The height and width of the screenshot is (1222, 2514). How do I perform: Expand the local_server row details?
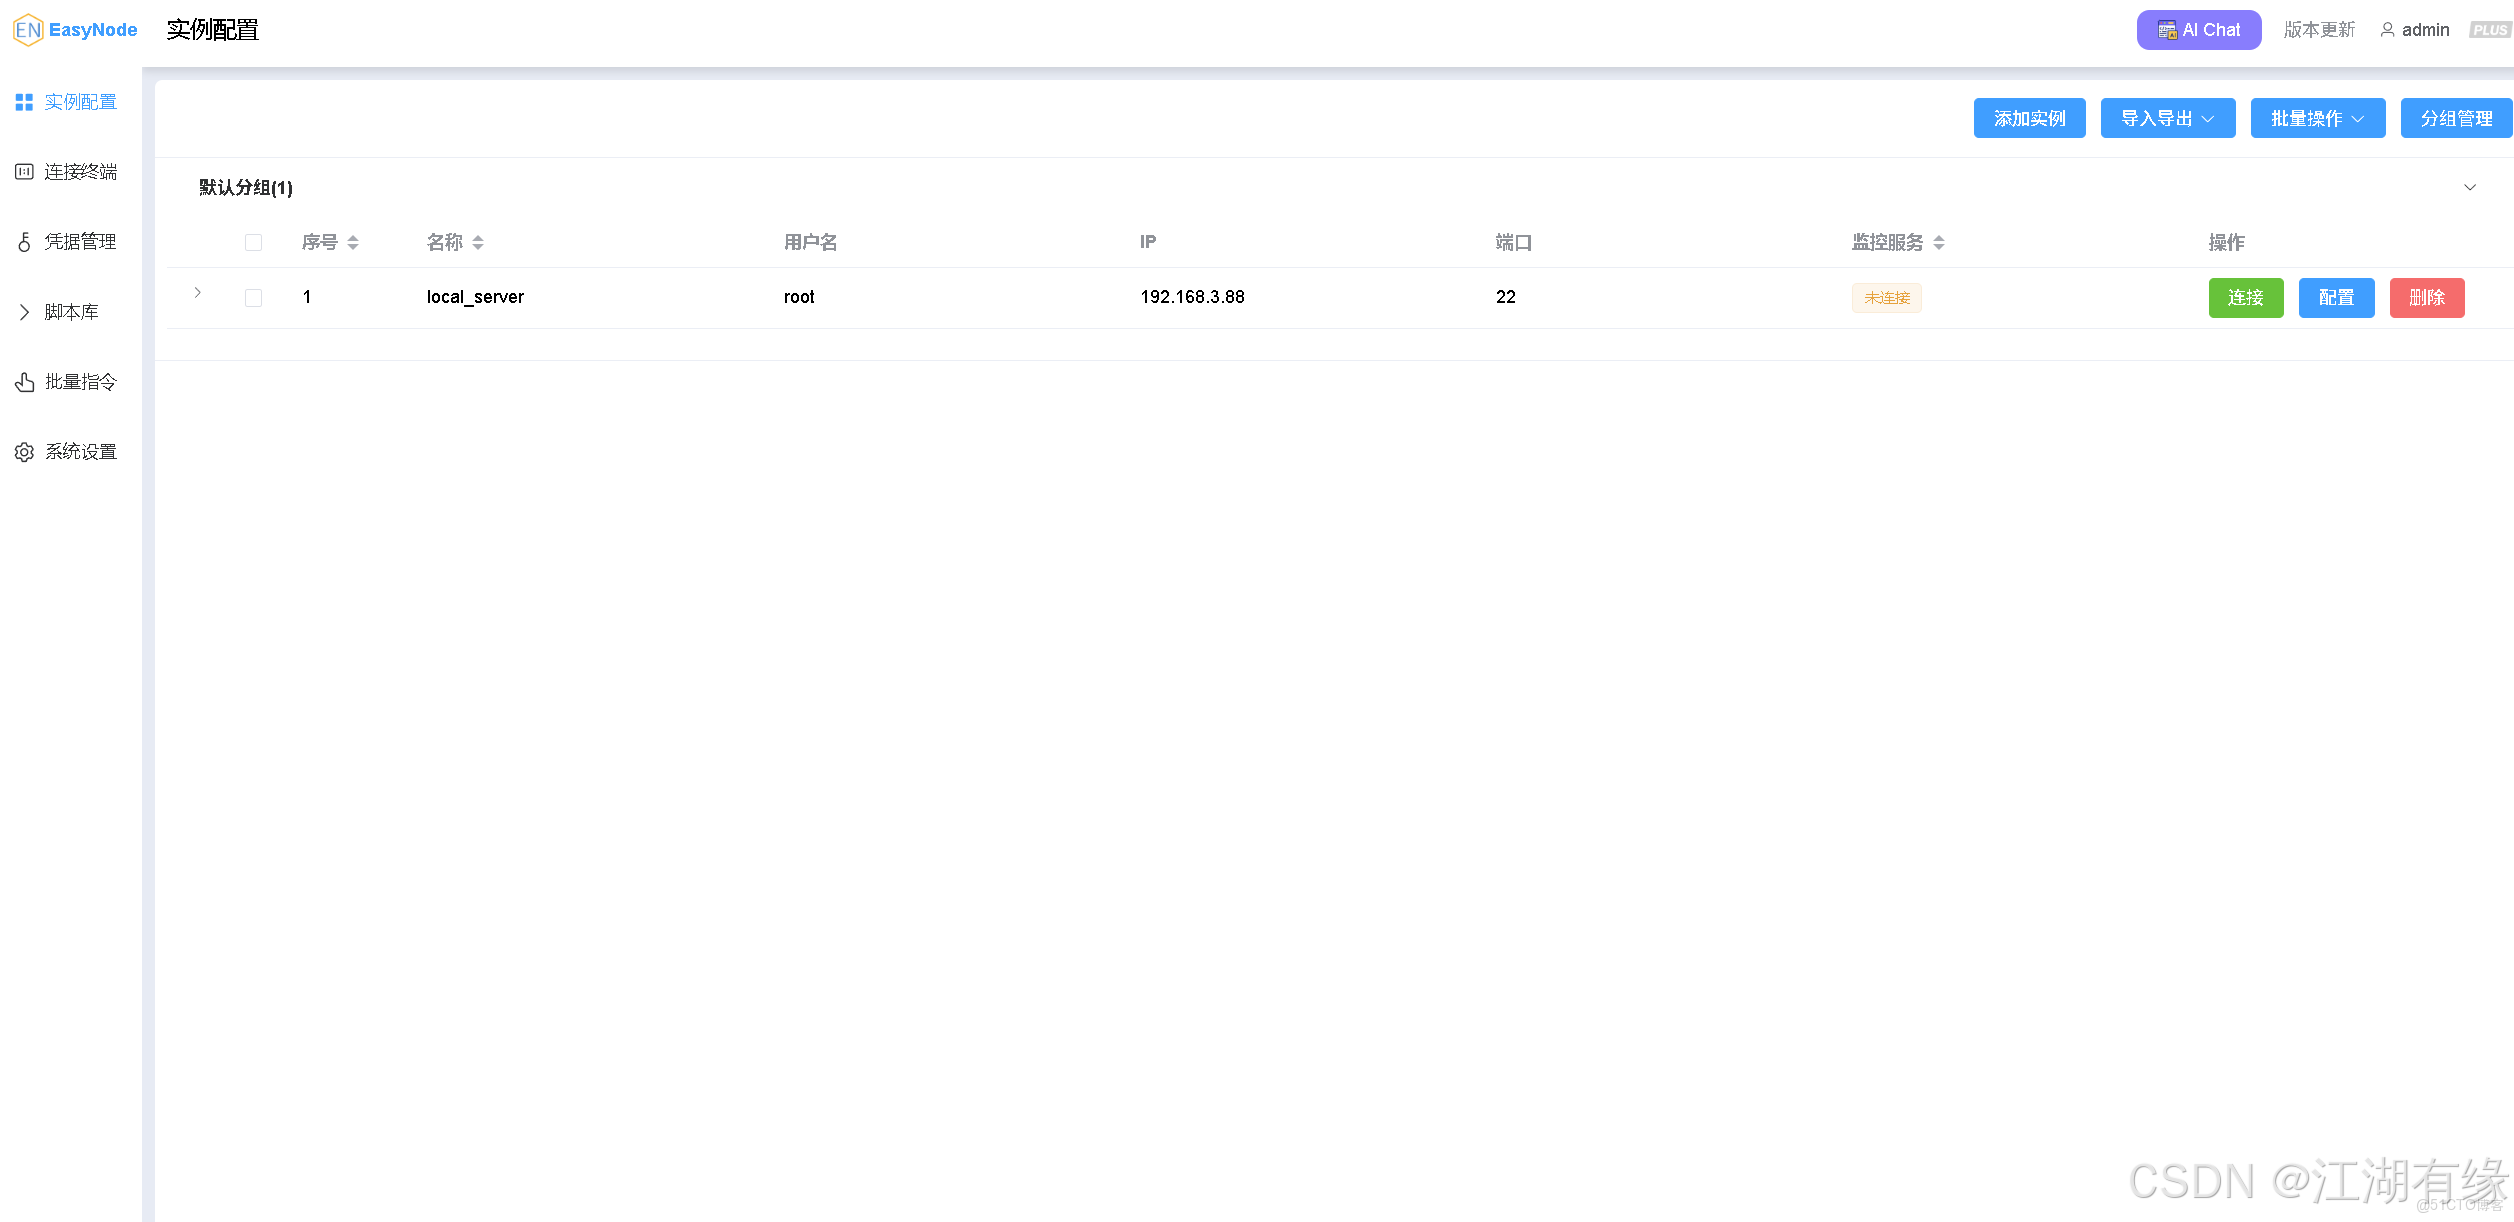coord(198,293)
